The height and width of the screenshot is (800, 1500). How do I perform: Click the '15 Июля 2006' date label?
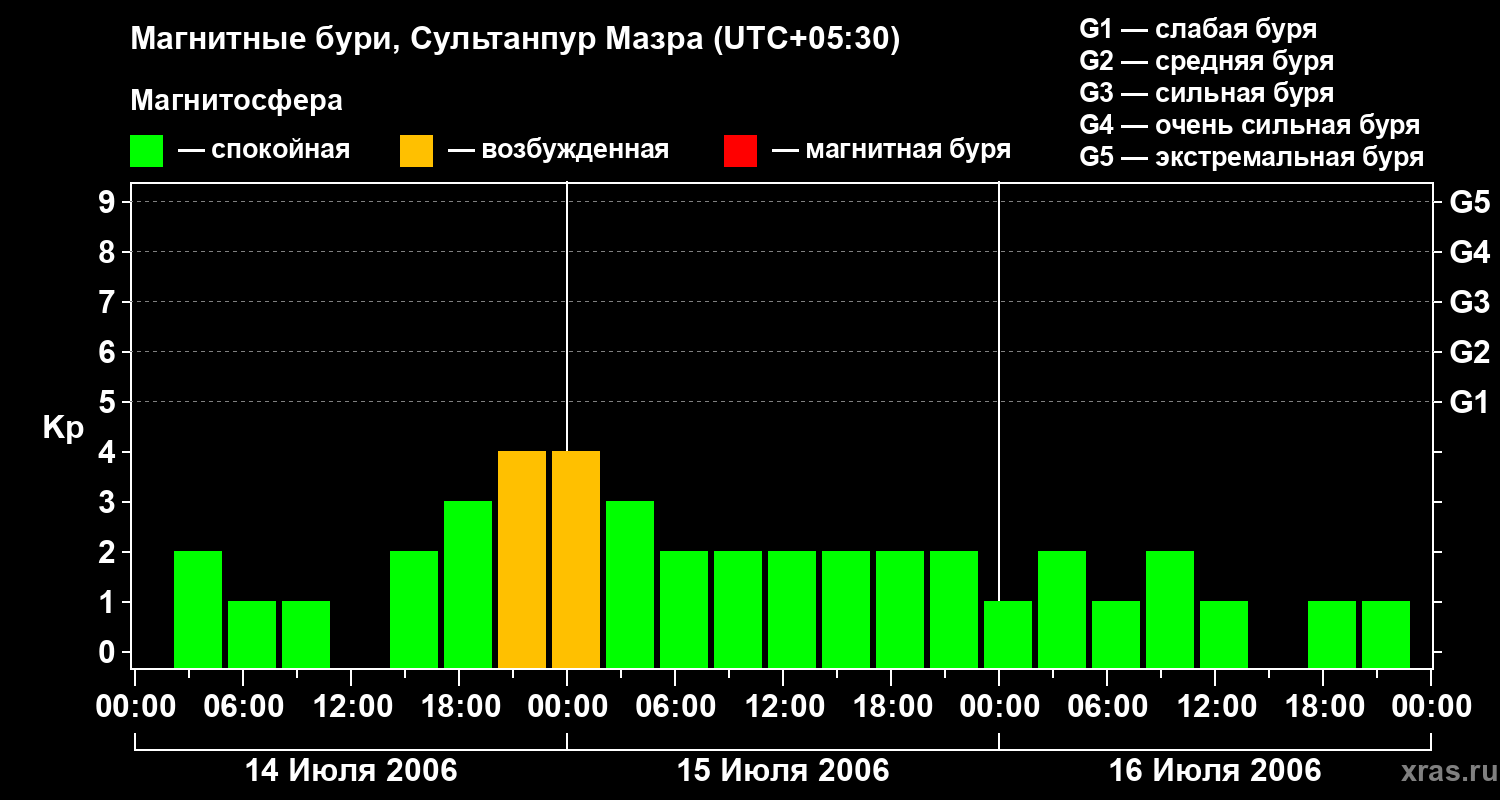coord(783,771)
